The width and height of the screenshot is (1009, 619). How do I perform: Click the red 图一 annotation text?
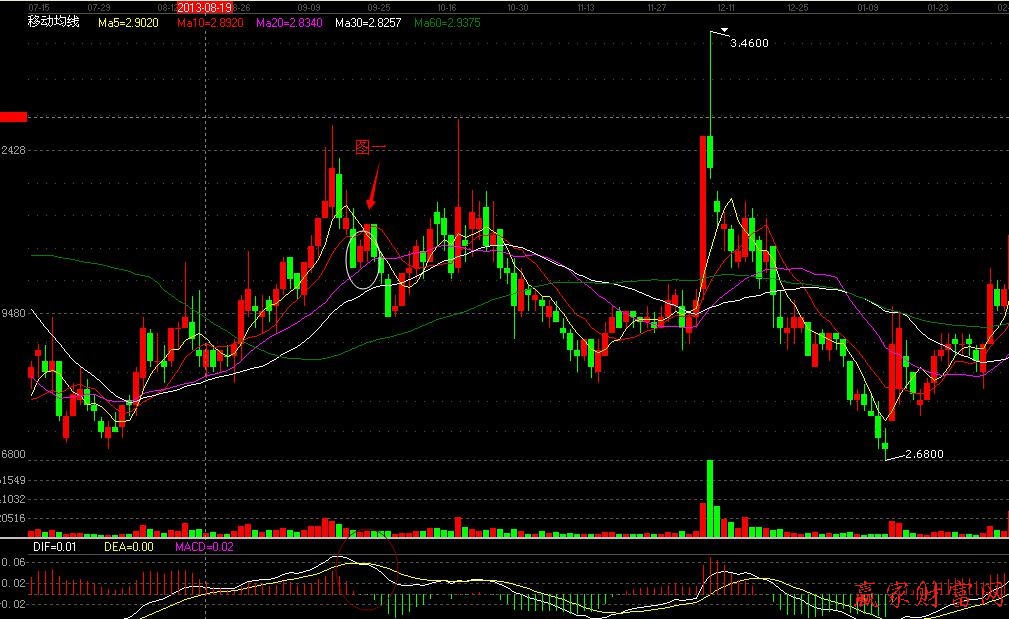[x=370, y=148]
